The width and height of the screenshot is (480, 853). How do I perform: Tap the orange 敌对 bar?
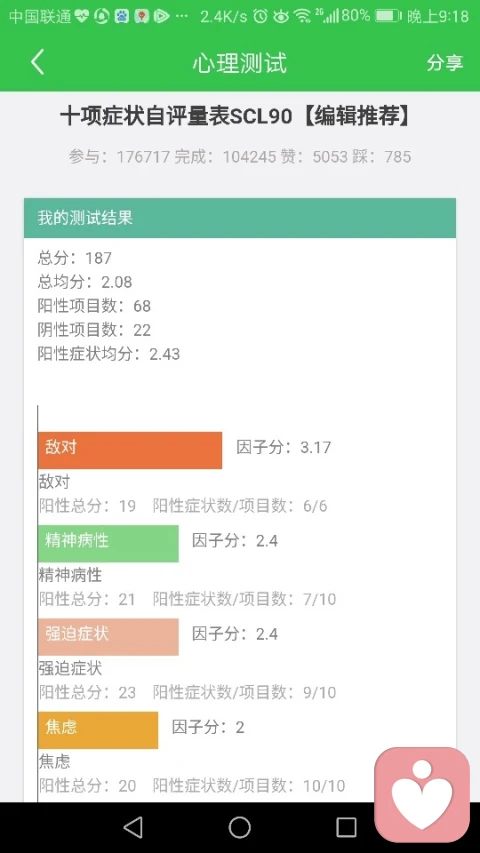[130, 450]
